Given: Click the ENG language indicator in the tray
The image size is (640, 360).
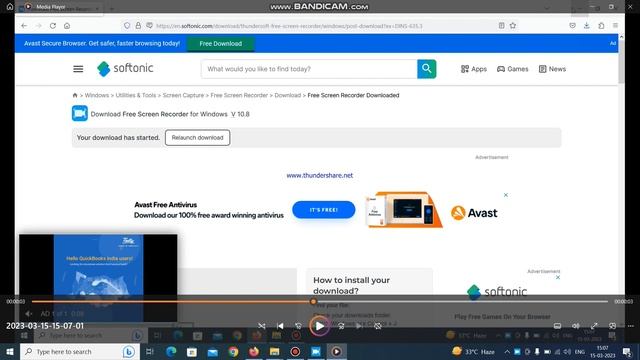Looking at the screenshot, I should click(x=580, y=352).
